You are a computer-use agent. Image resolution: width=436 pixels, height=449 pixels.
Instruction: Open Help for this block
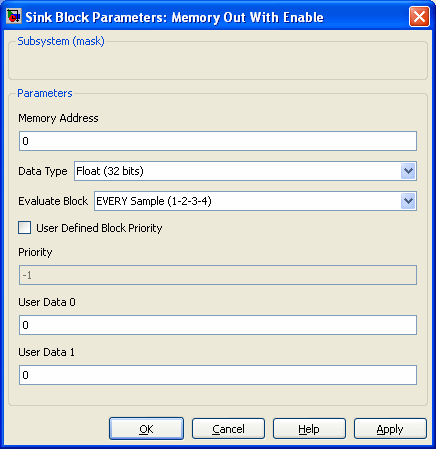point(309,429)
